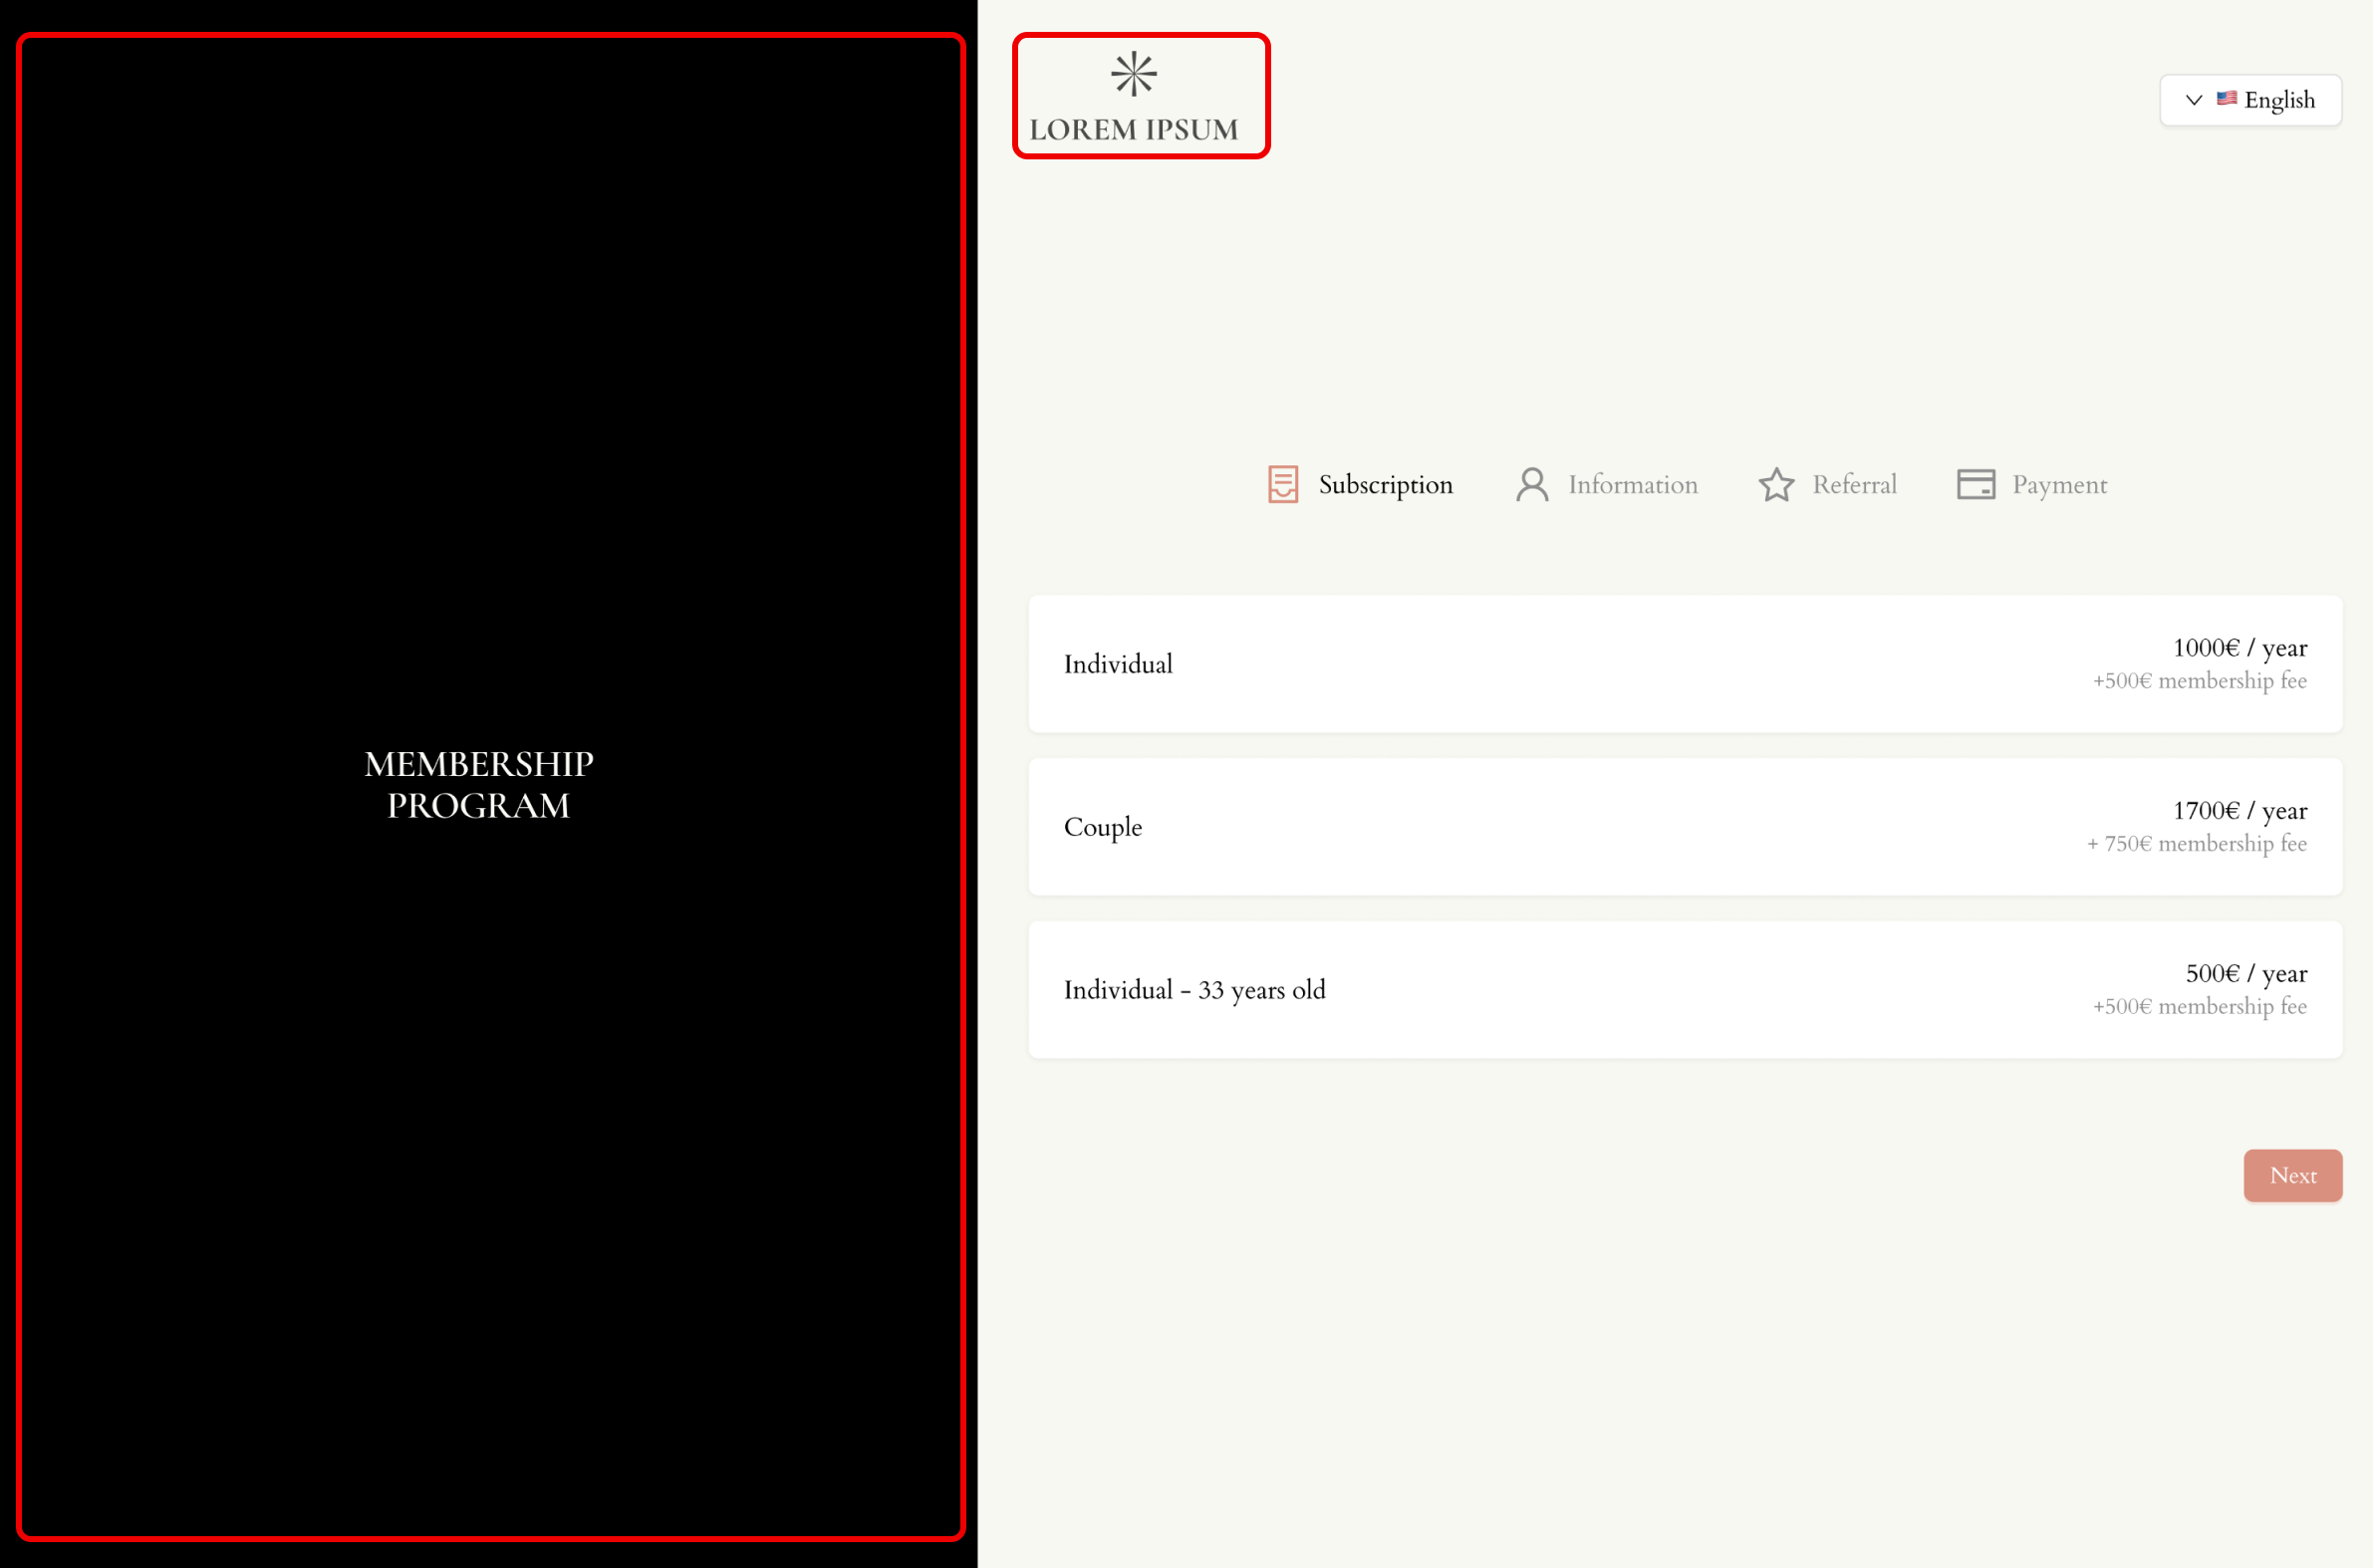Switch to the Subscription step tab
2373x1568 pixels.
coord(1385,485)
